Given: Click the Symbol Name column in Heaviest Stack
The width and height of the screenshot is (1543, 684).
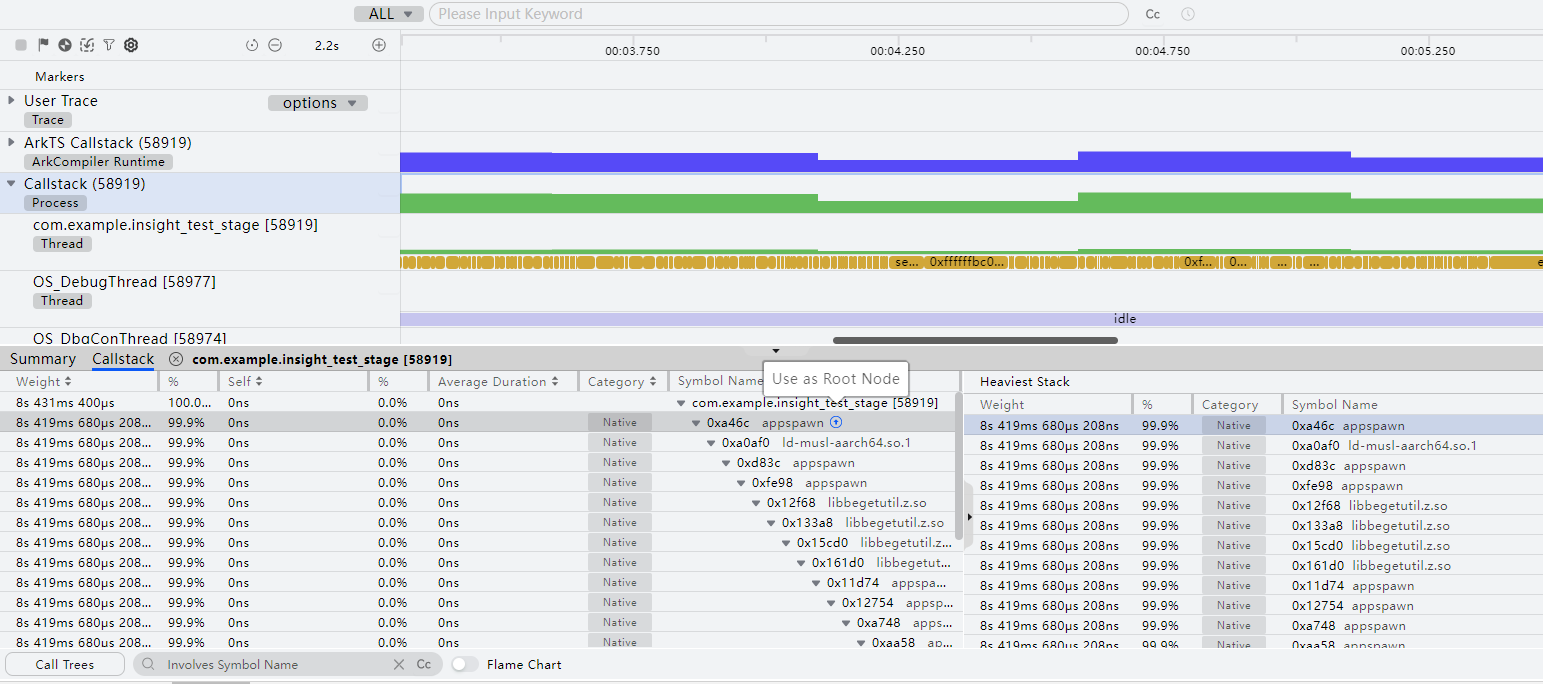Looking at the screenshot, I should [x=1334, y=405].
